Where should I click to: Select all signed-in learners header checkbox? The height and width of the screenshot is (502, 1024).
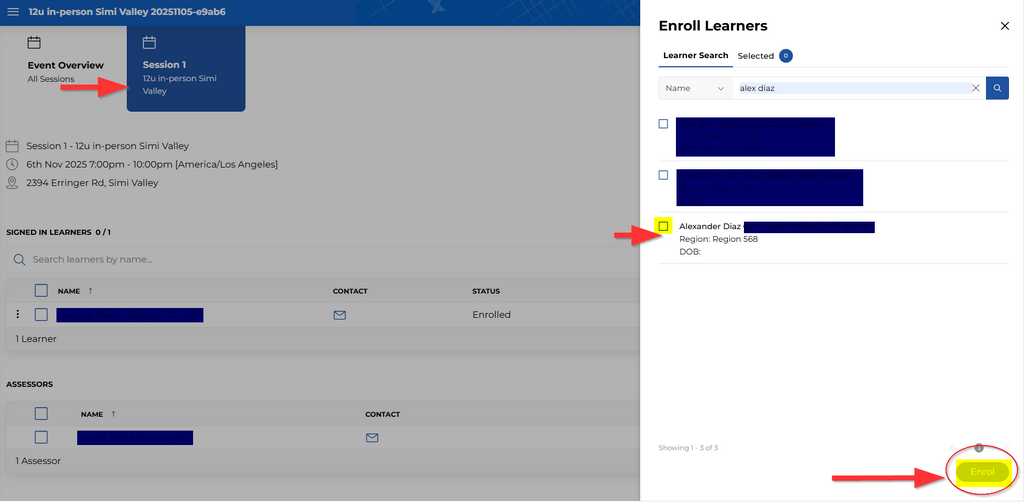(x=41, y=291)
